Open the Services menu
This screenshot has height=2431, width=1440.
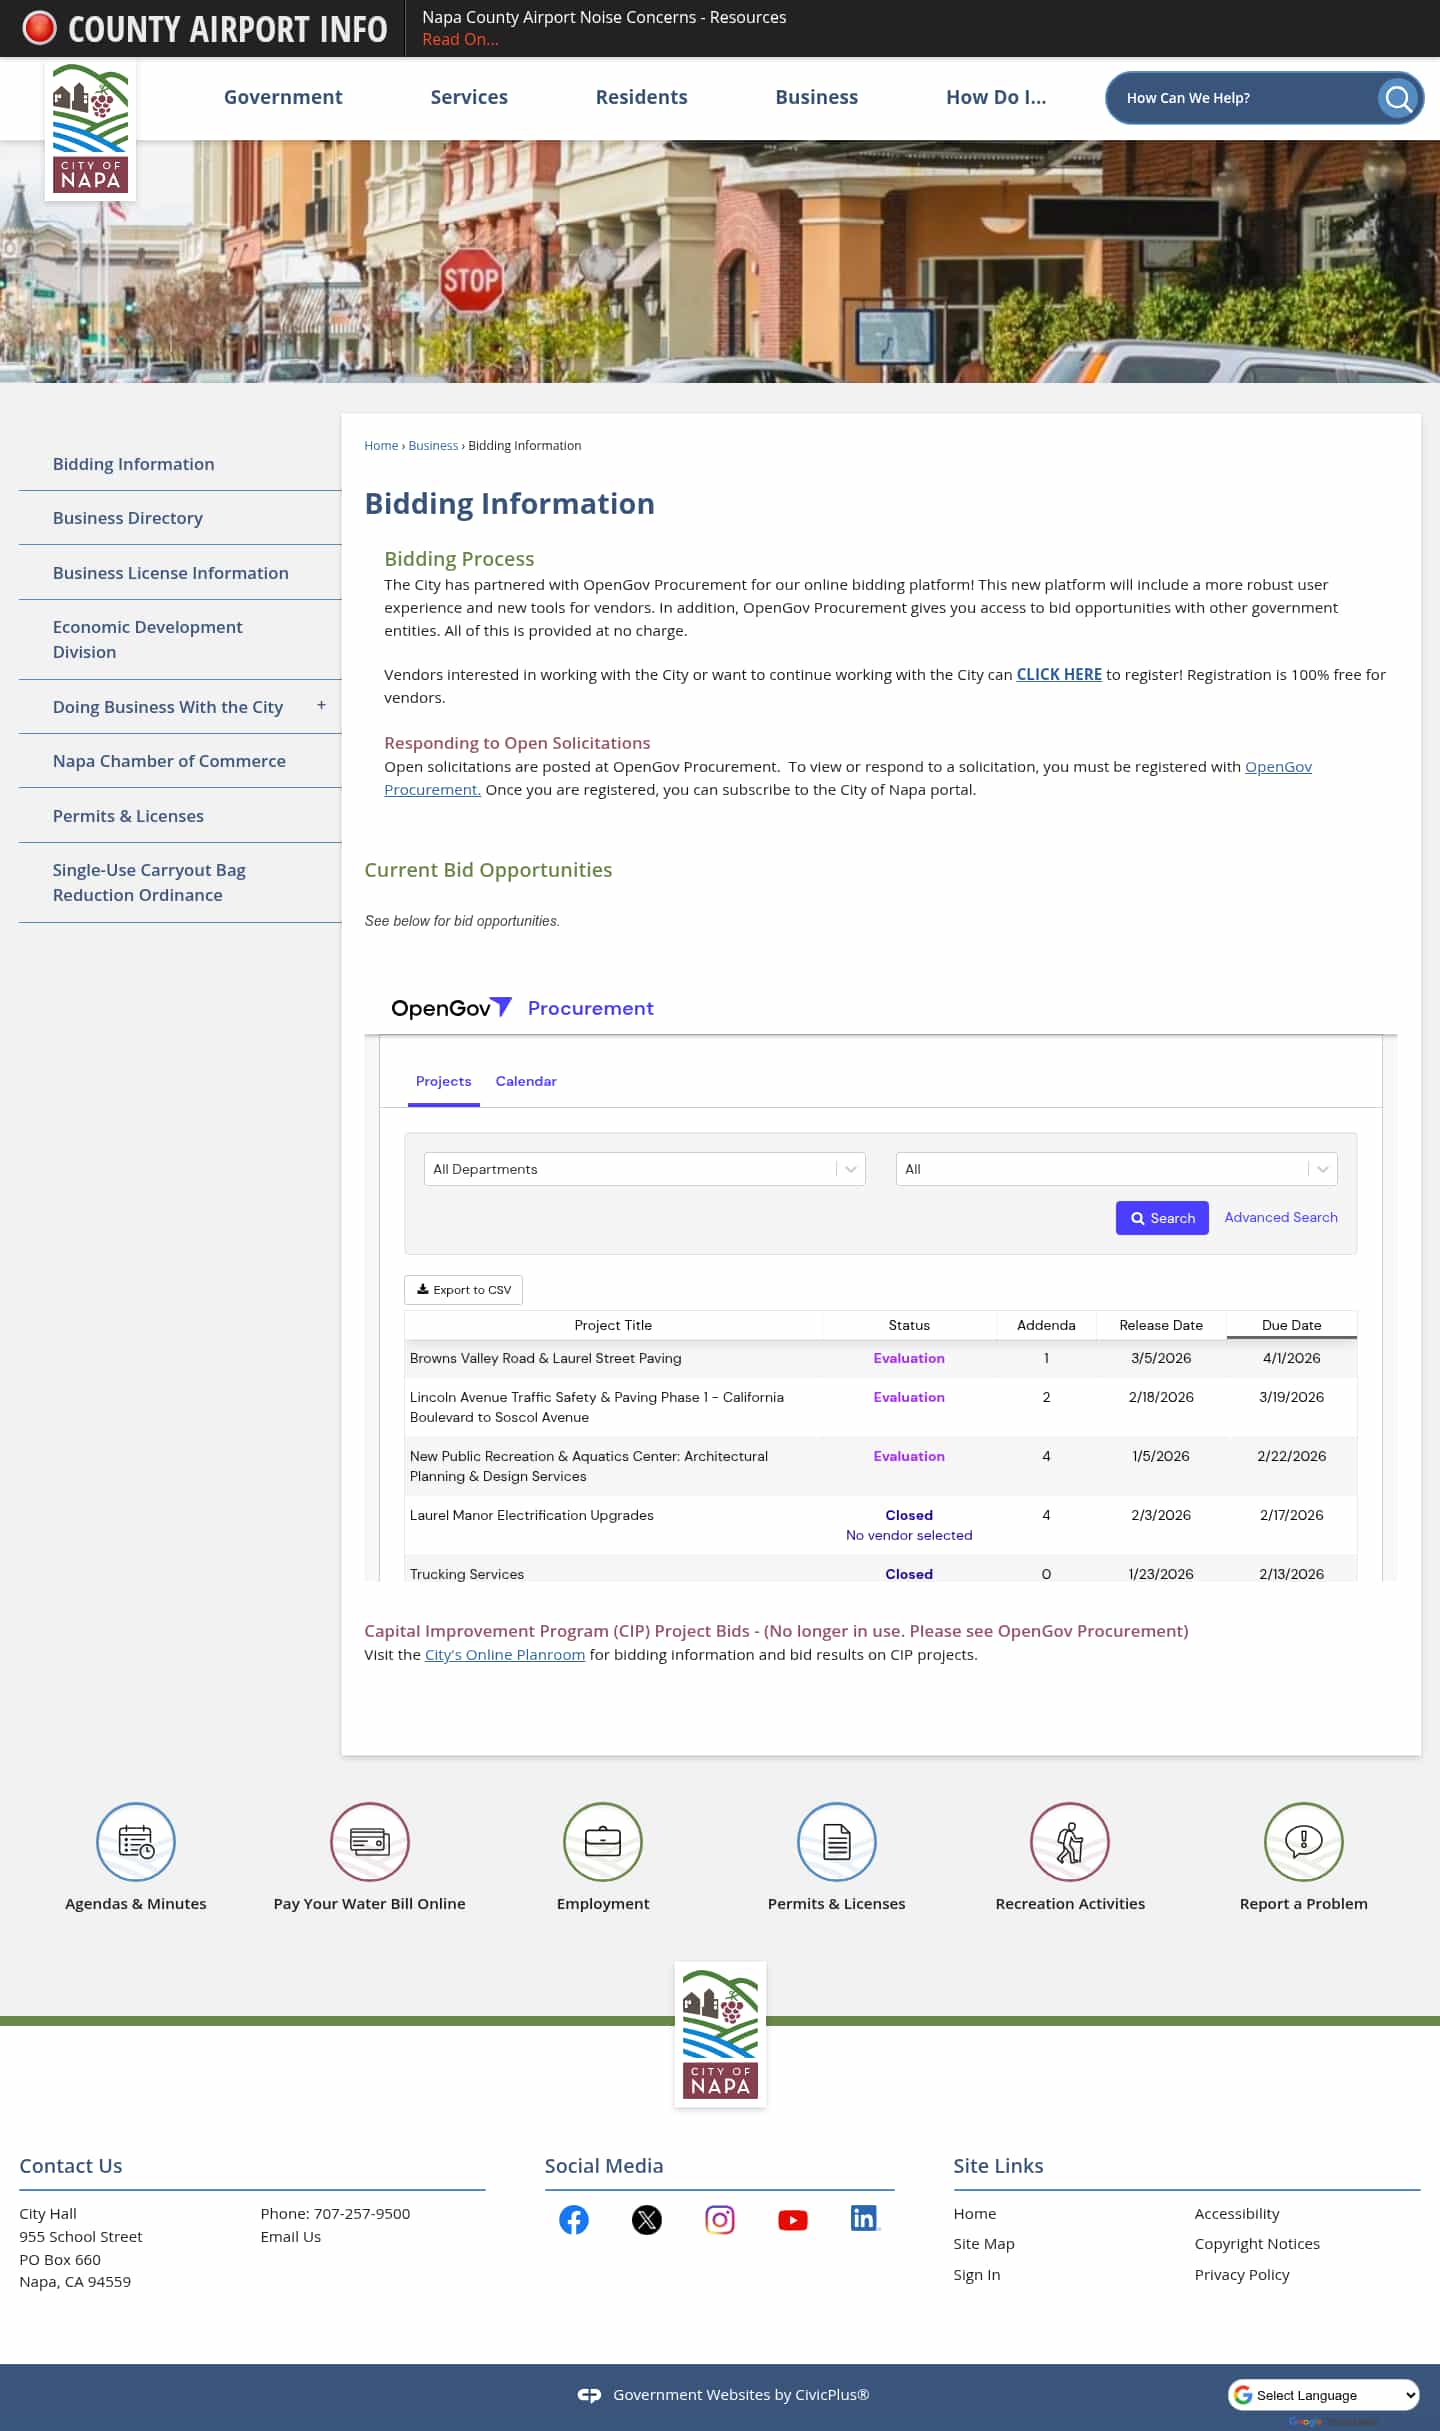coord(469,97)
